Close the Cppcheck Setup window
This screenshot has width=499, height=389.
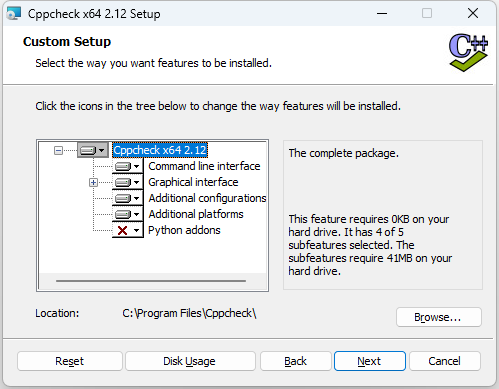(x=473, y=14)
